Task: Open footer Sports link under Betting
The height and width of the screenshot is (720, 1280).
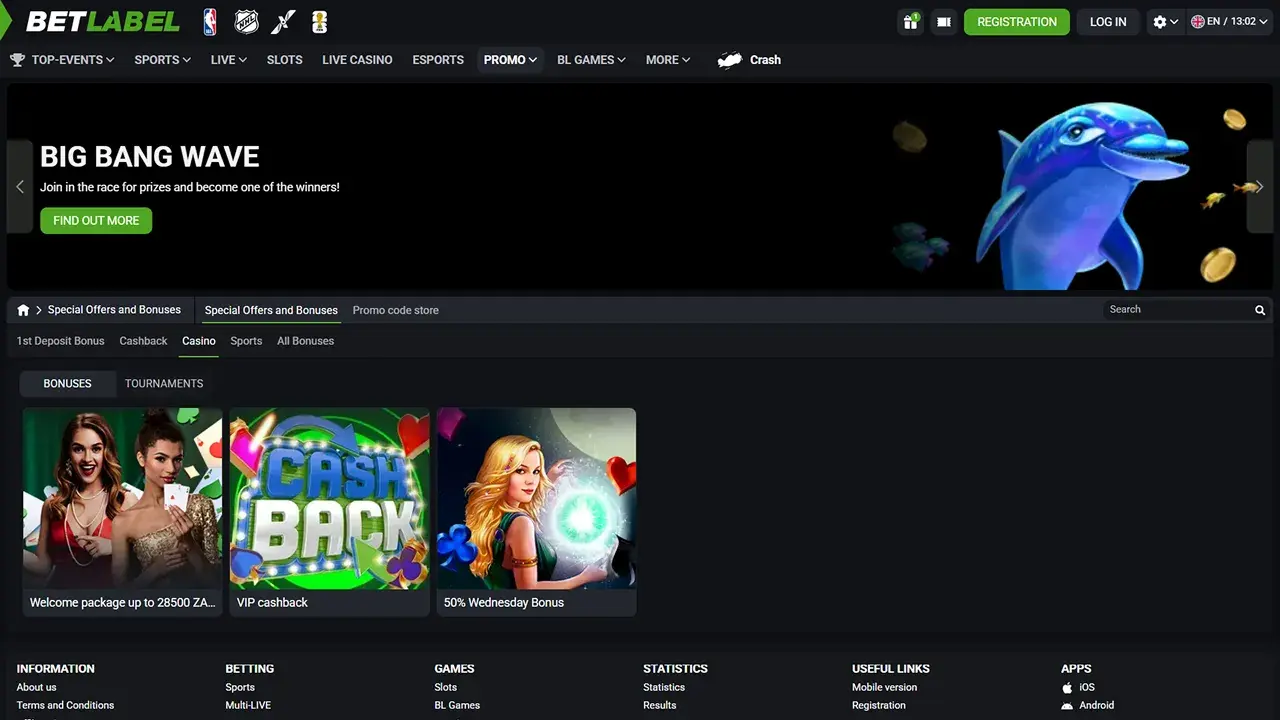Action: pos(240,687)
